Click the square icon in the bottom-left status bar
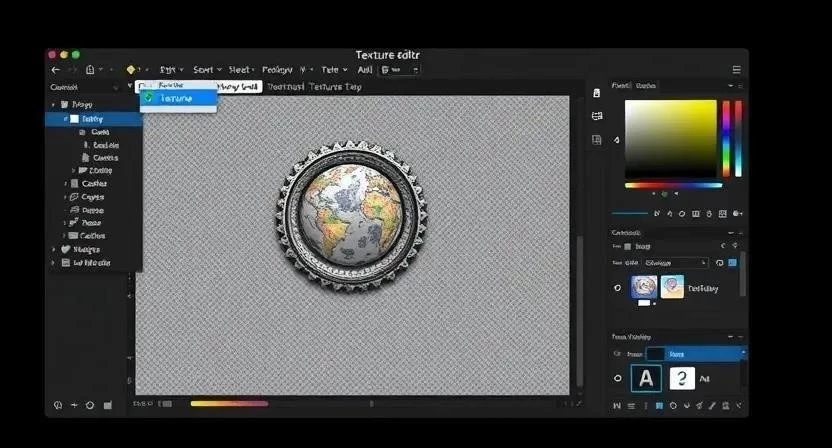 [106, 405]
